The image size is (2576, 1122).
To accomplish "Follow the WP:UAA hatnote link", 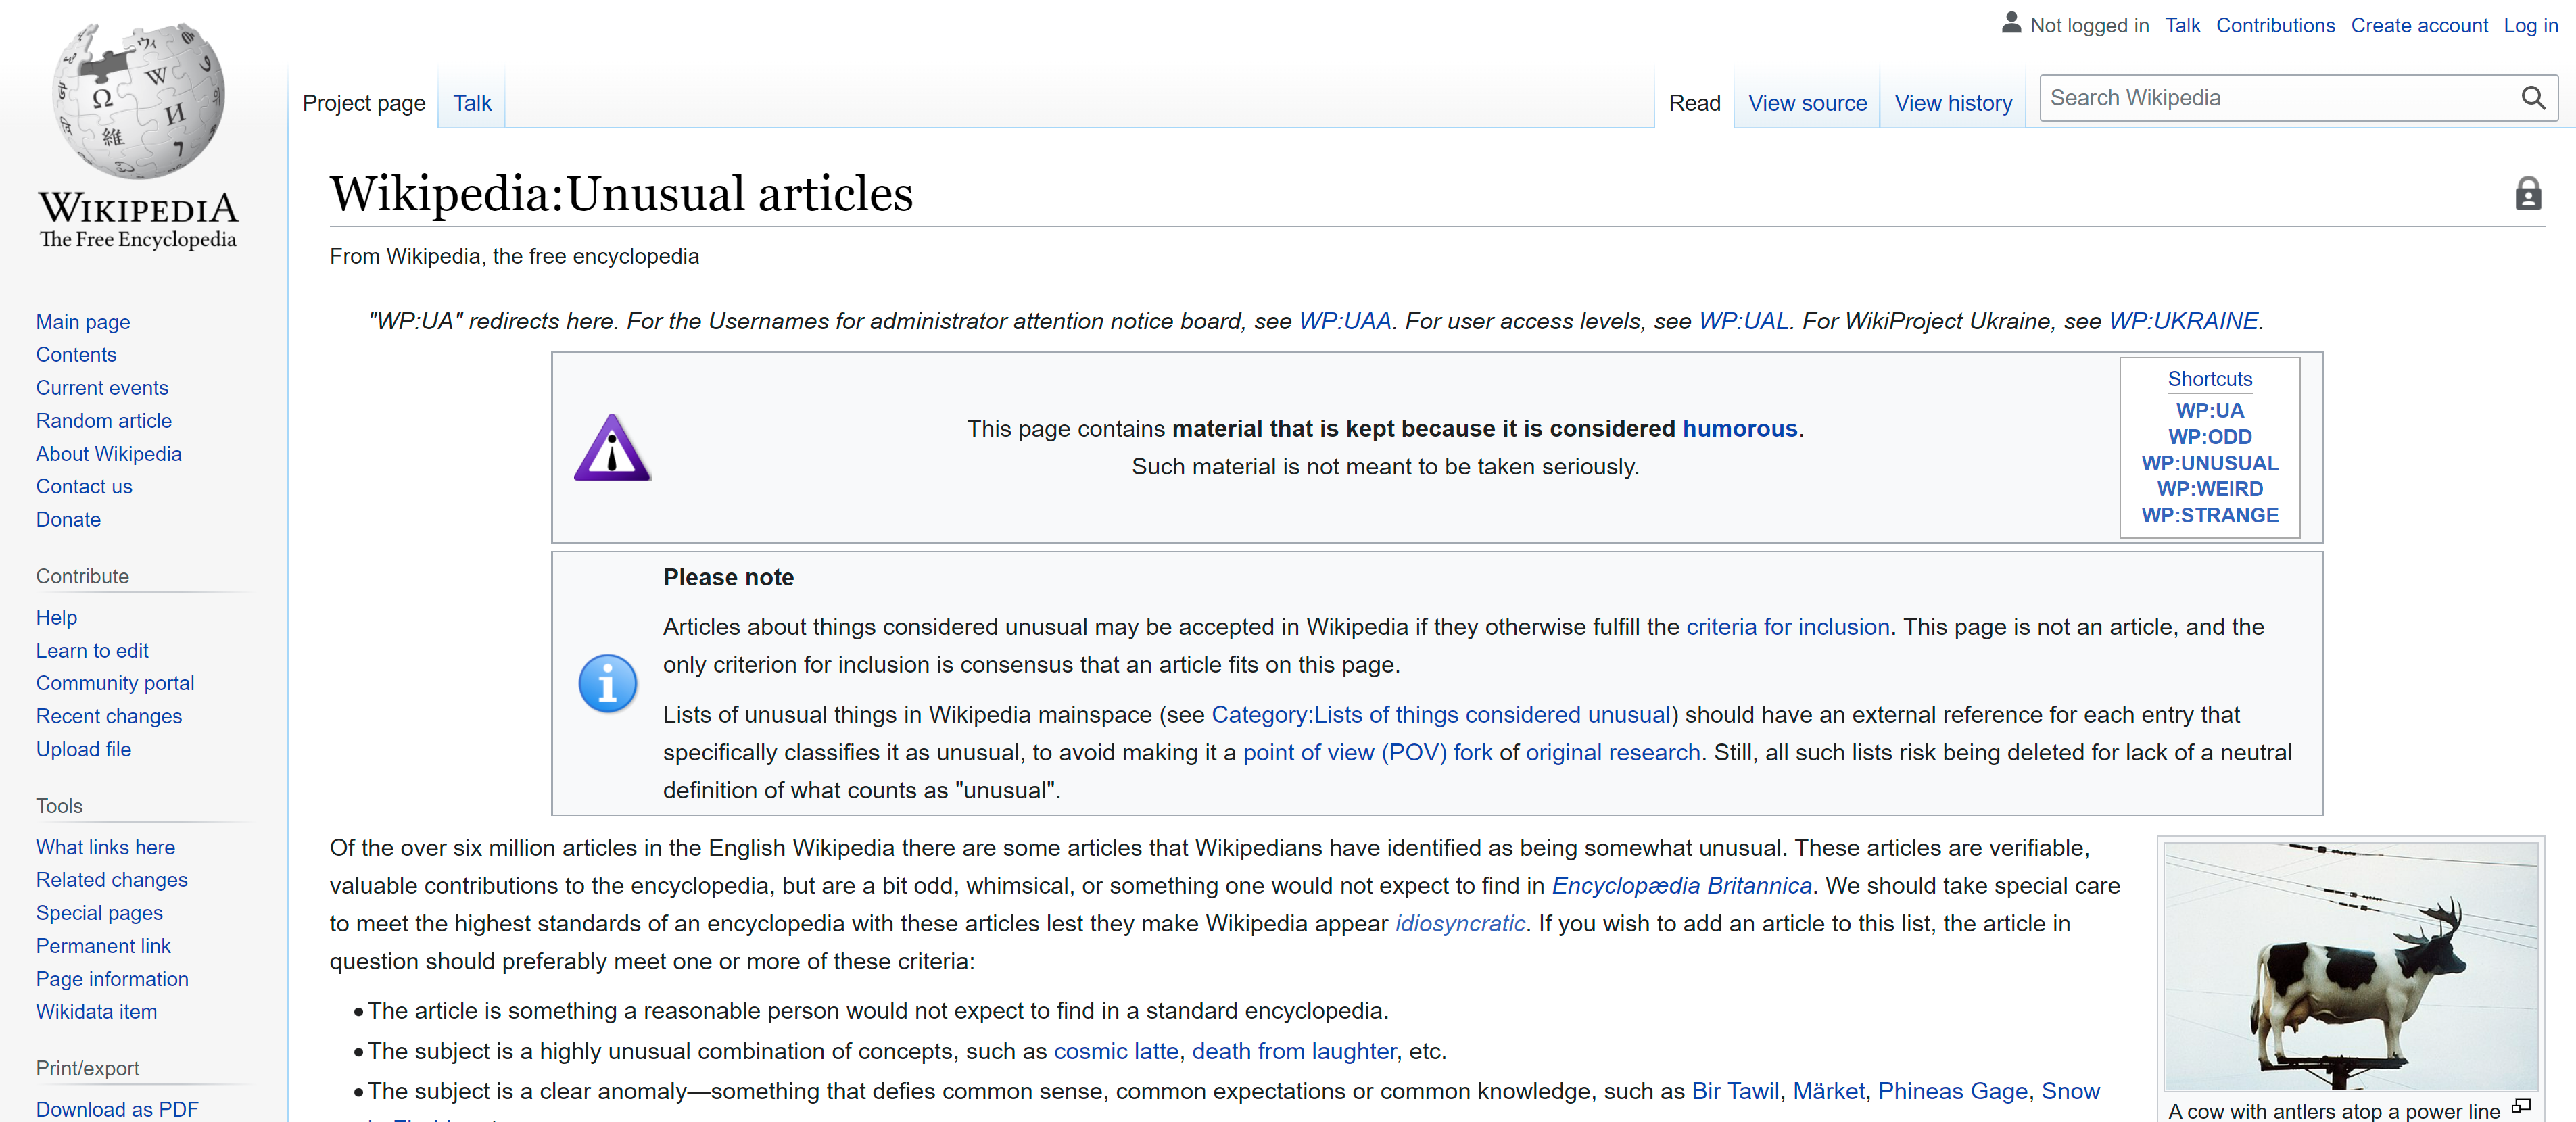I will click(x=1345, y=321).
